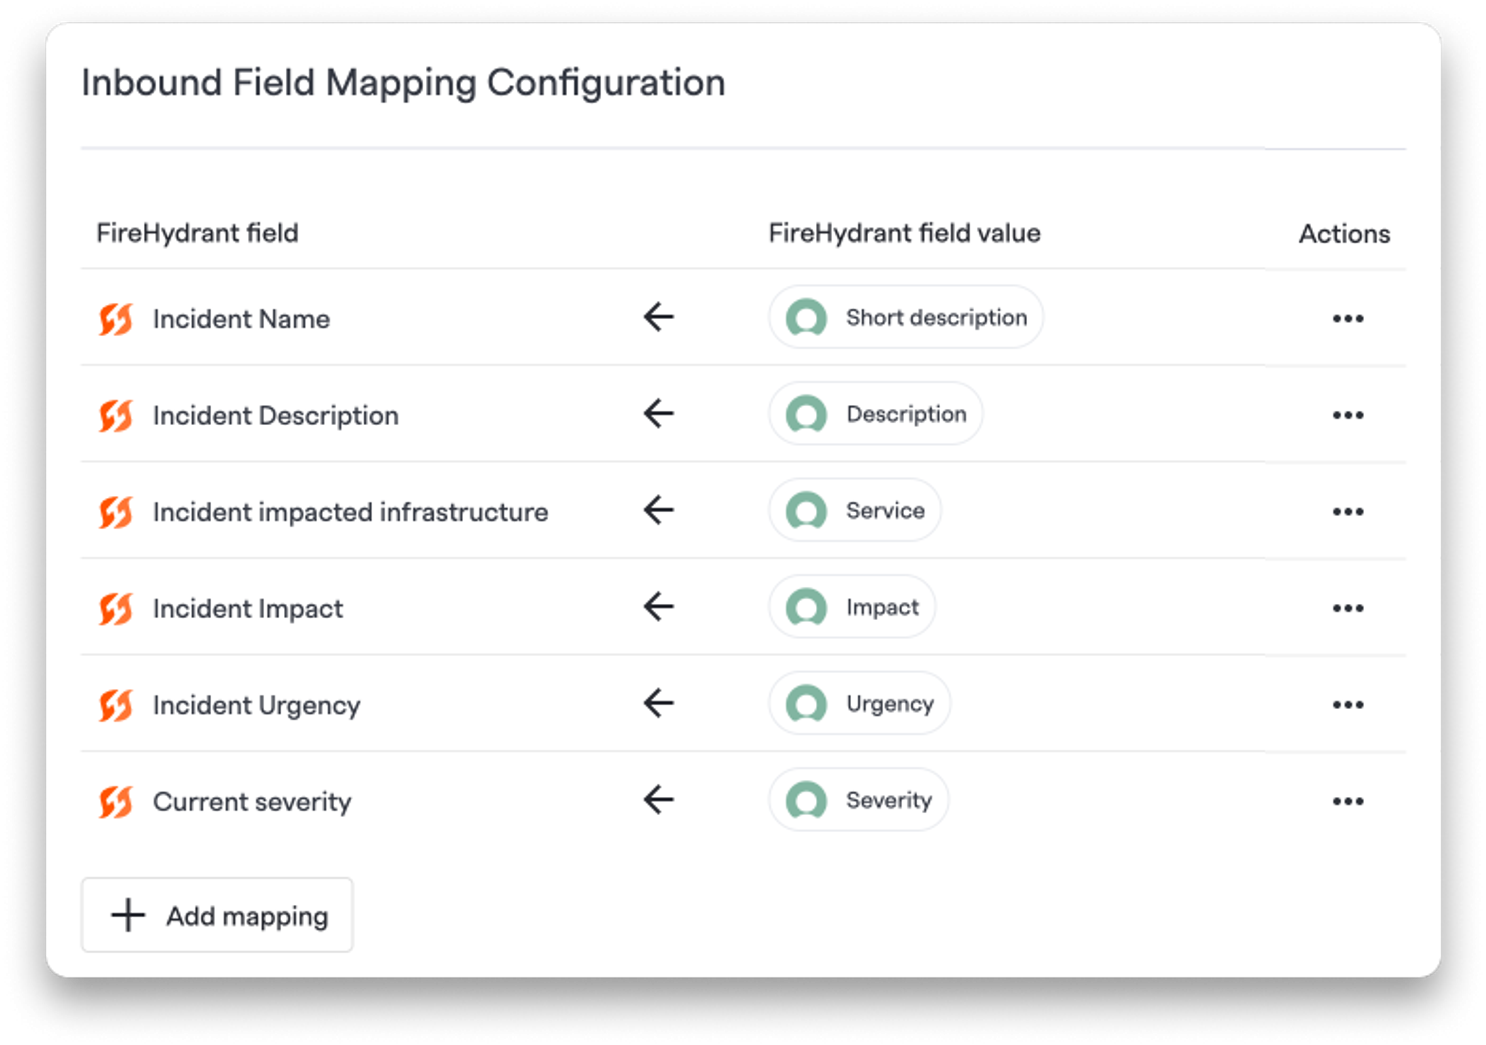Click the arrow in Incident Impact row
Screen dimensions: 1486x1045
658,606
